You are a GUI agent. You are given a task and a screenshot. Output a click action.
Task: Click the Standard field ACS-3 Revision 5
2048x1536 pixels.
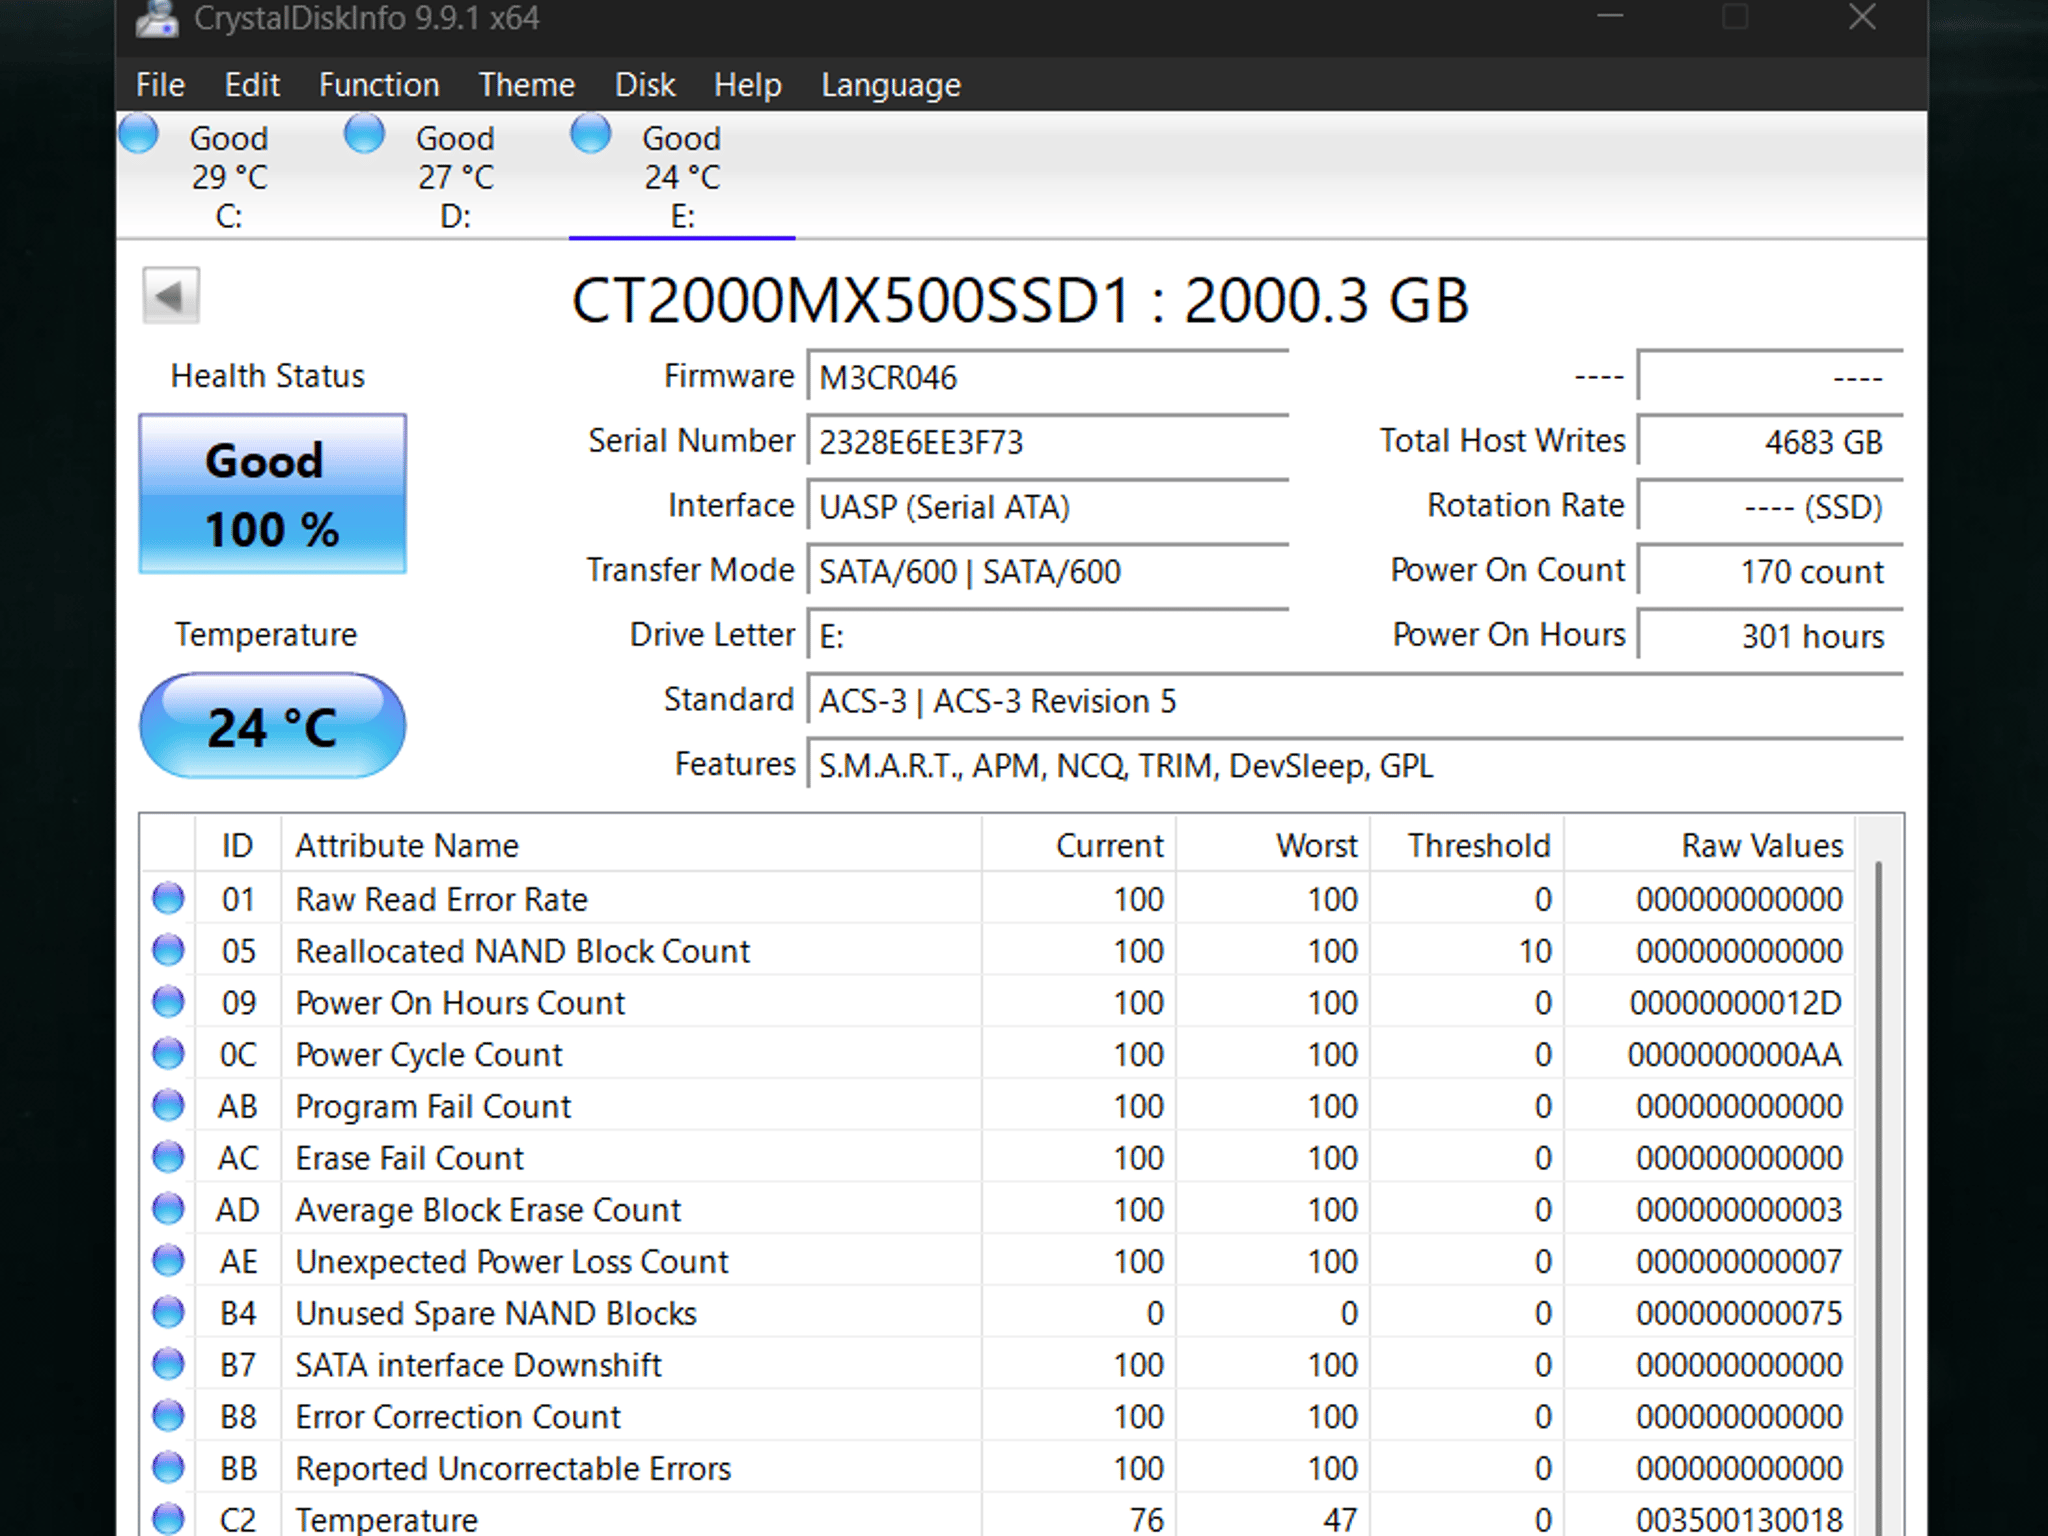click(x=1355, y=701)
